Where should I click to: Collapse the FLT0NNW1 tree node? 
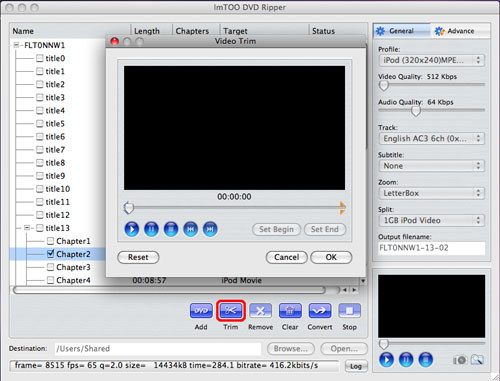click(16, 45)
